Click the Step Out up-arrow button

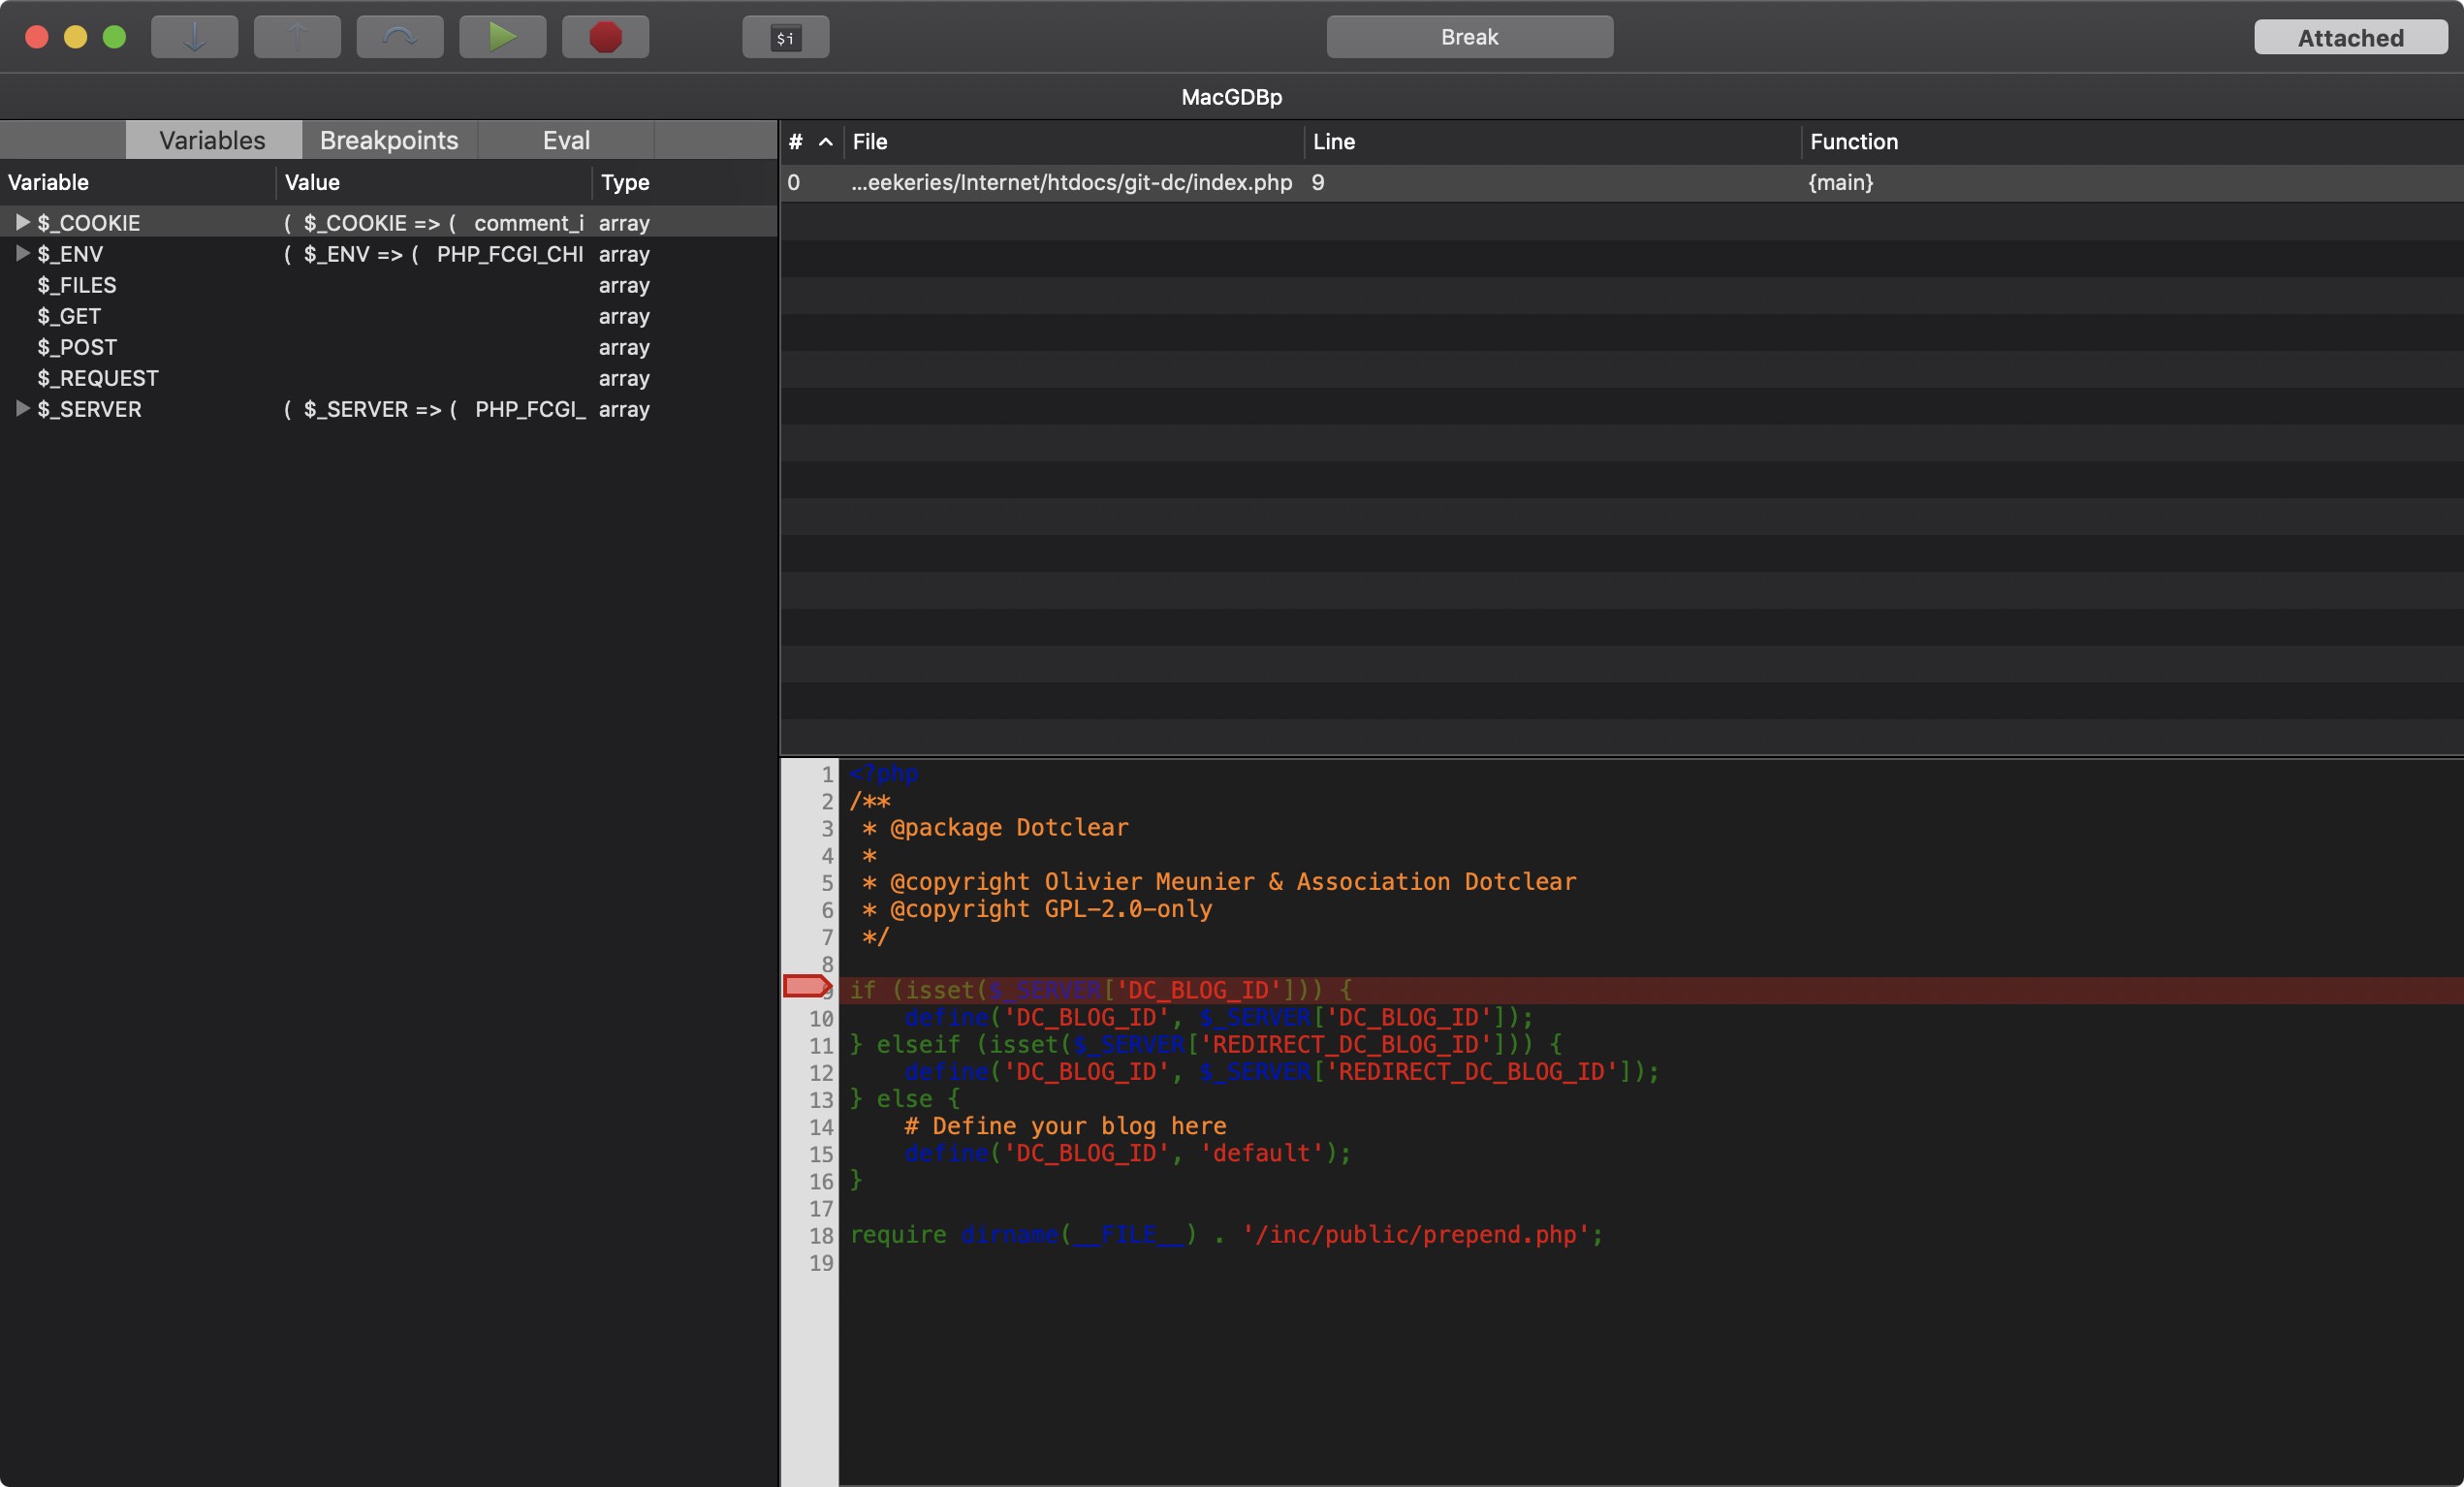[x=297, y=37]
